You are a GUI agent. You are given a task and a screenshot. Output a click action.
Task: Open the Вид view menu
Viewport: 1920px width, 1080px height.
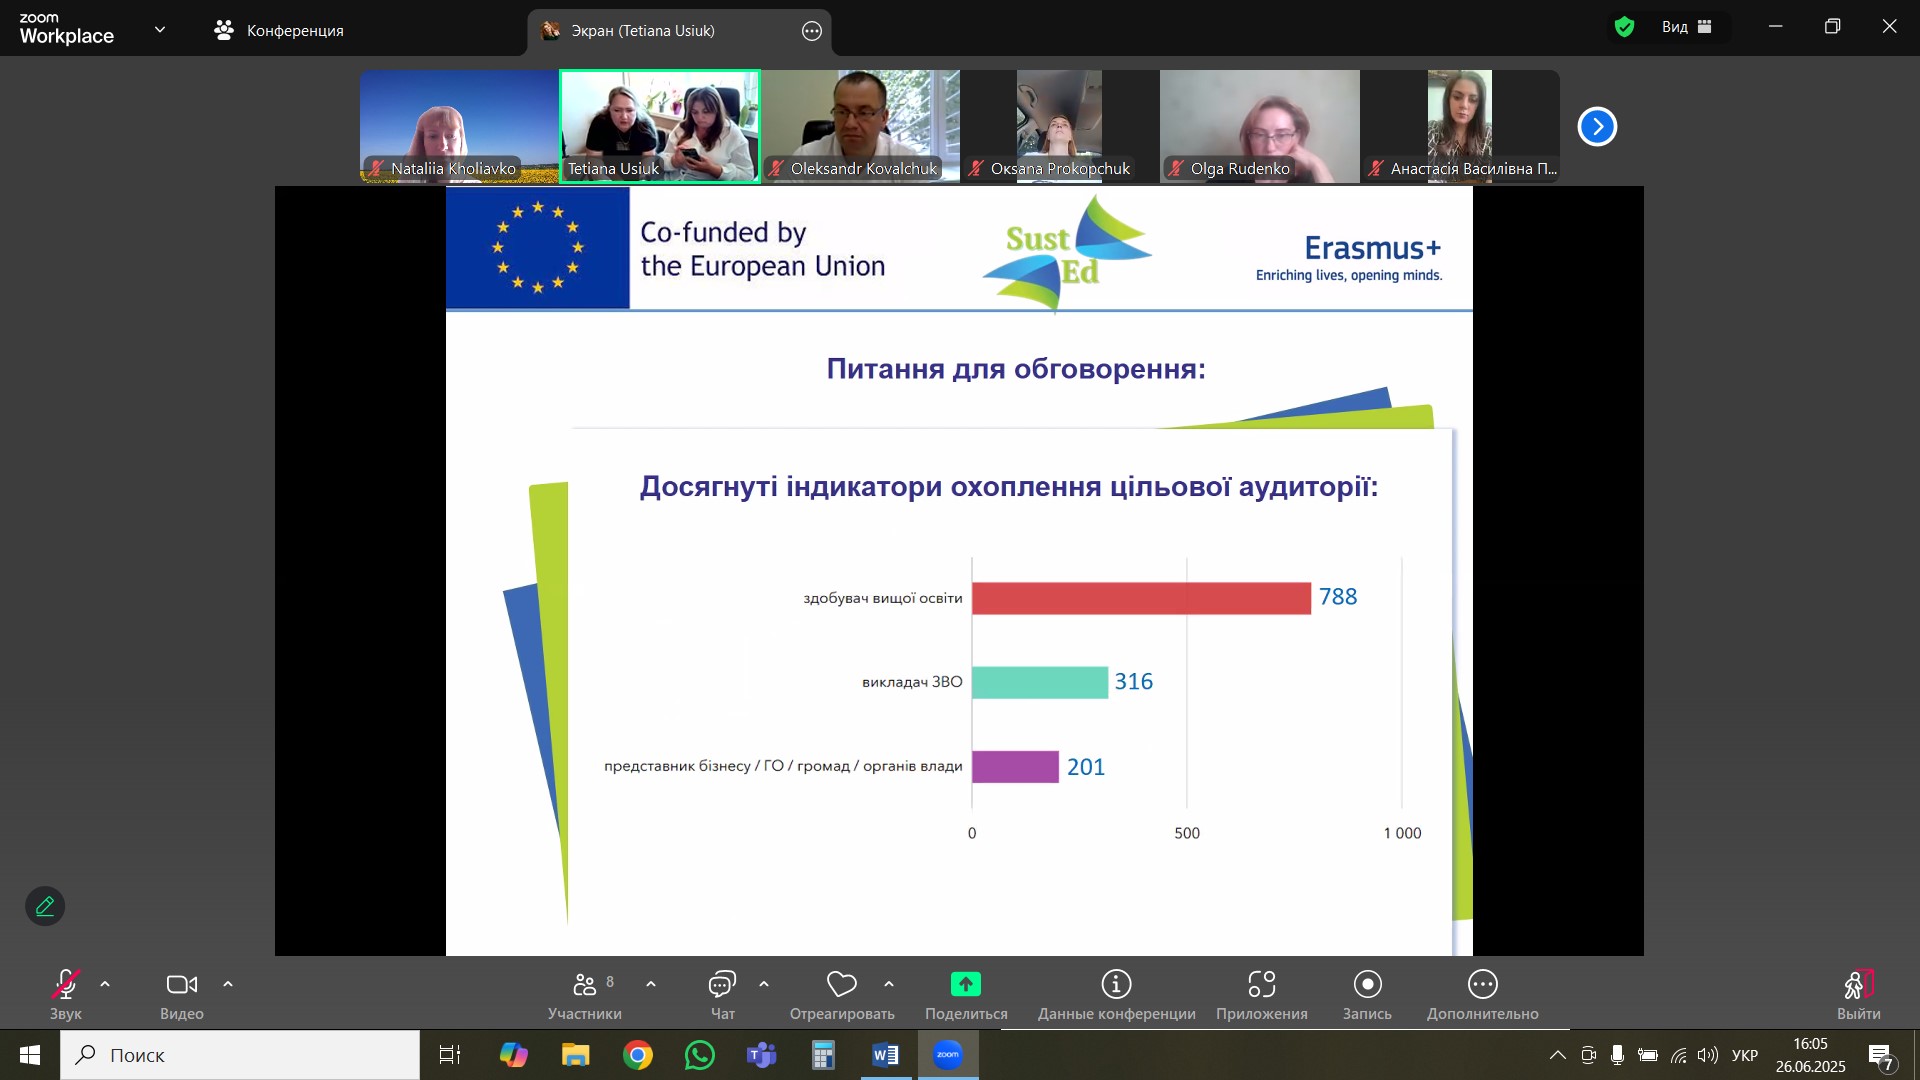click(1687, 27)
